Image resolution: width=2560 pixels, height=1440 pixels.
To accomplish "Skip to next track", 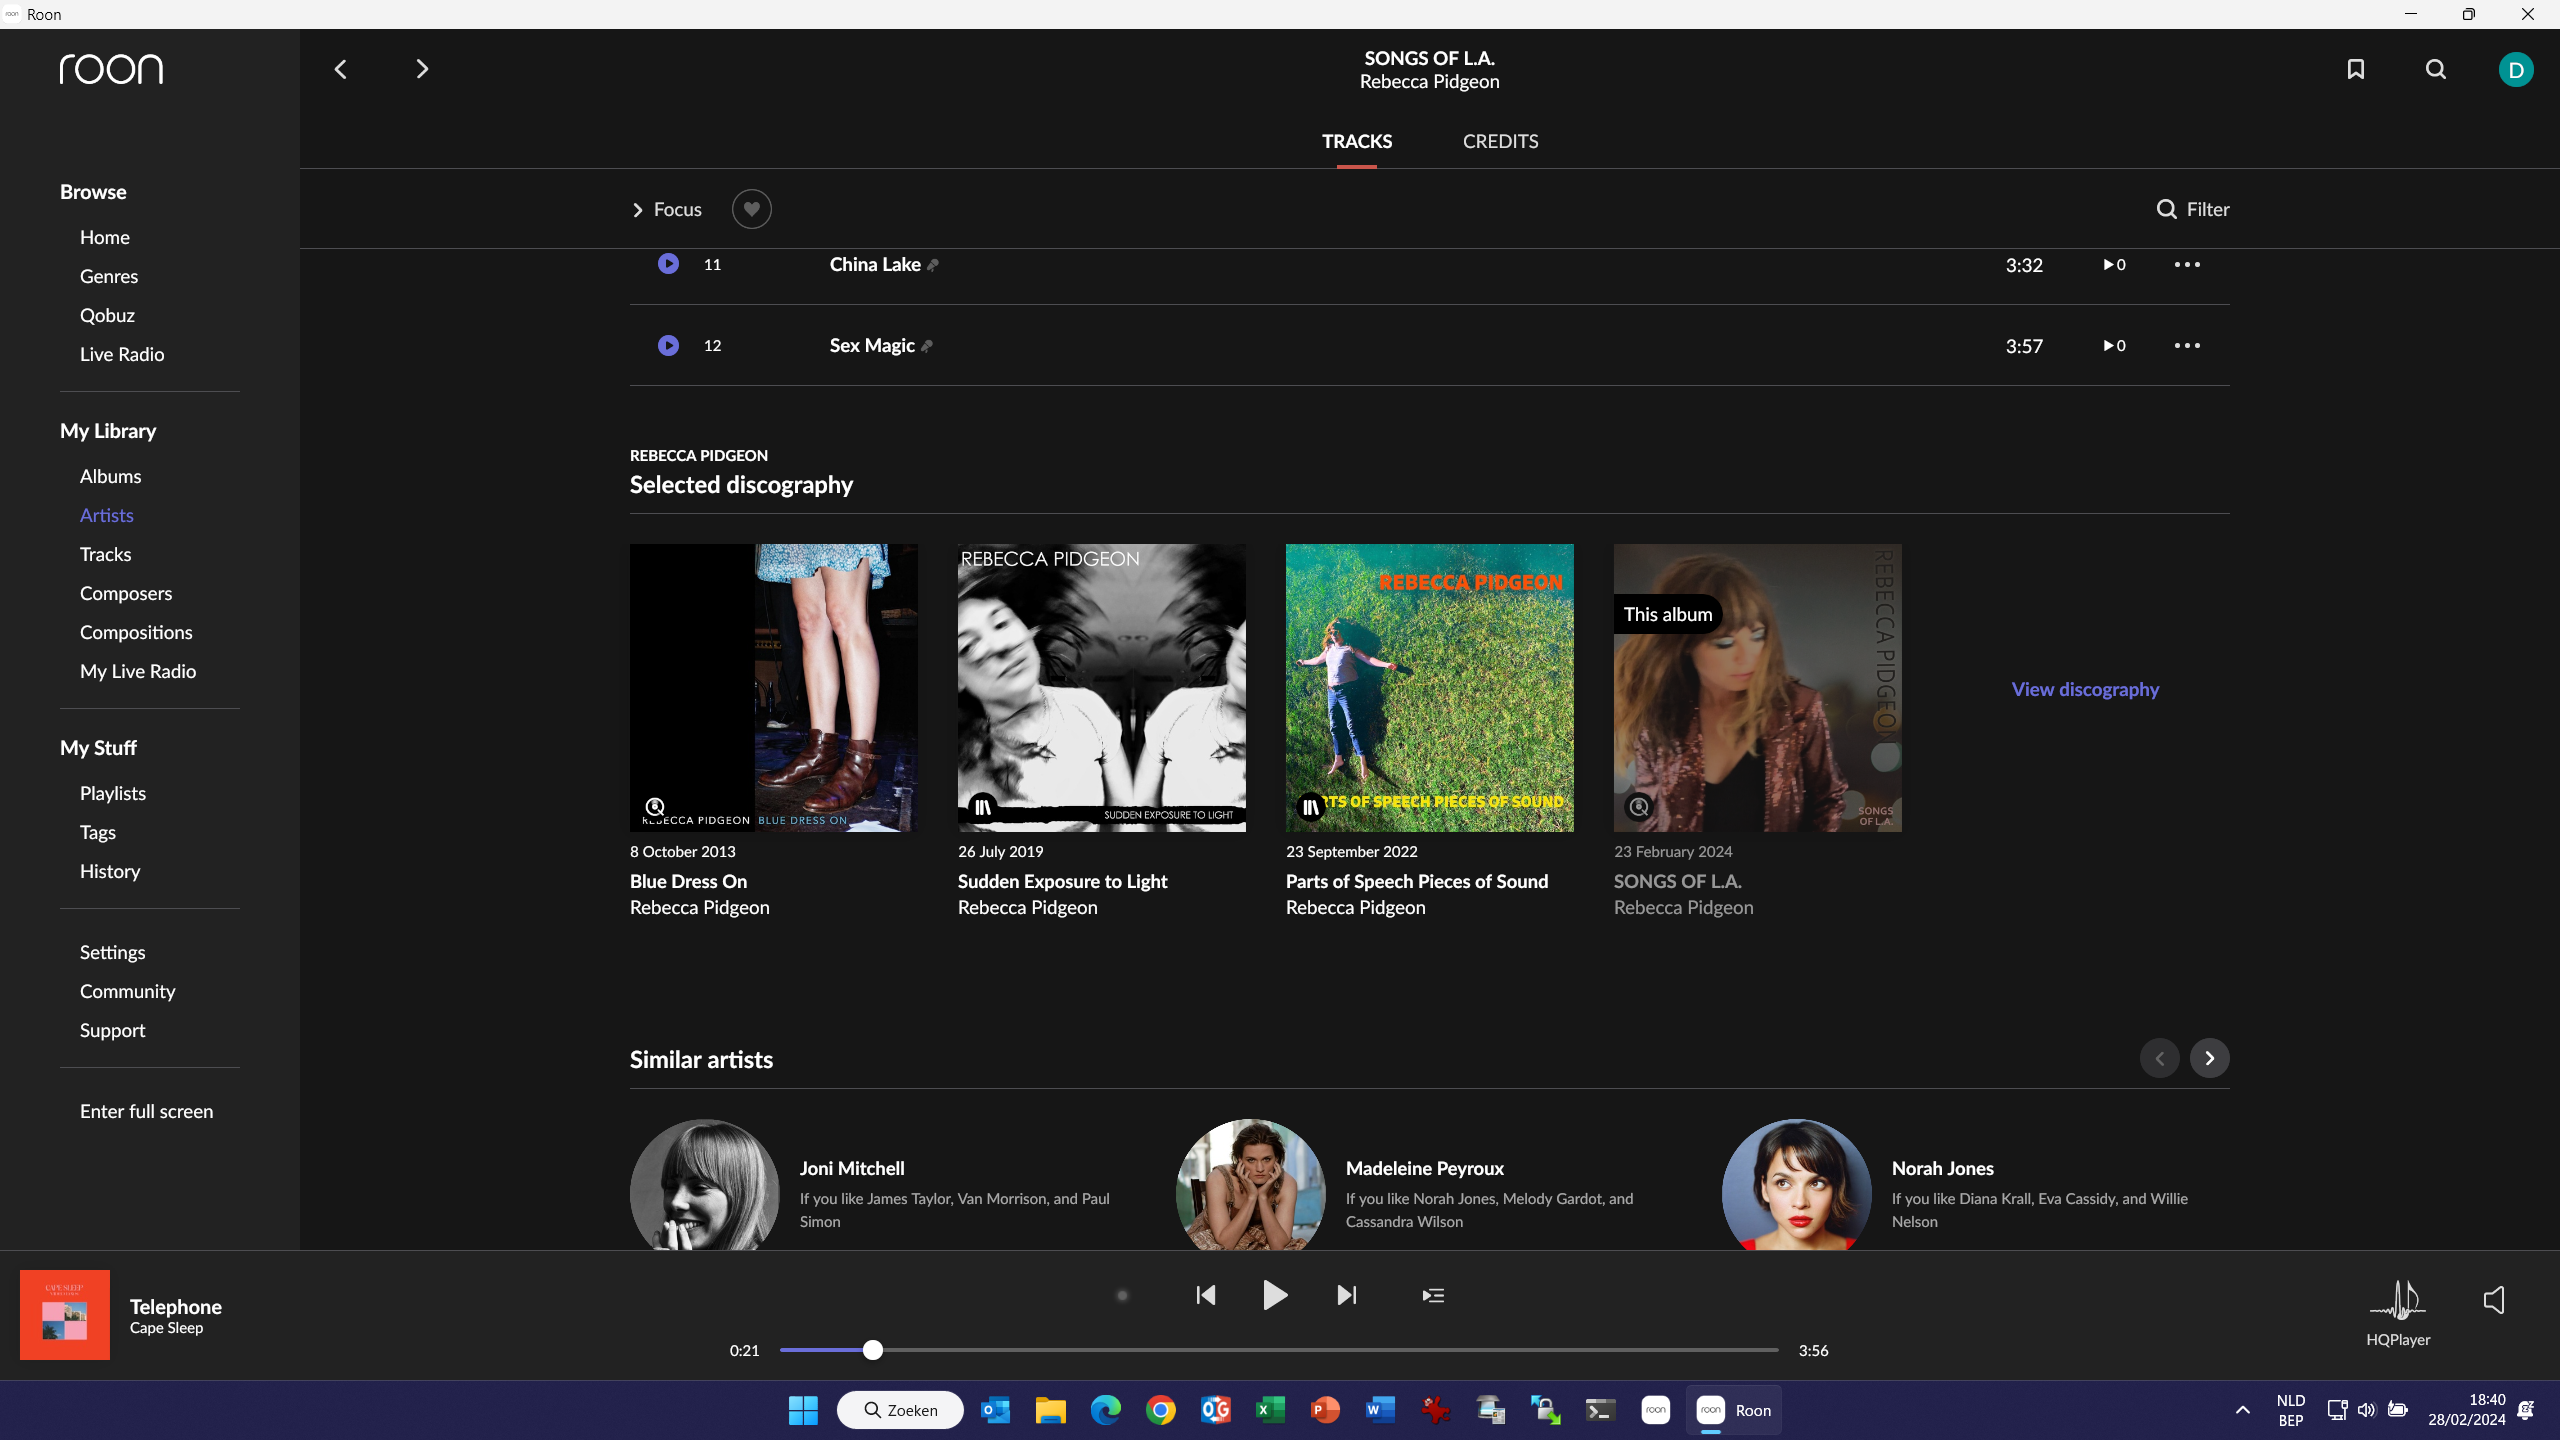I will click(1347, 1295).
